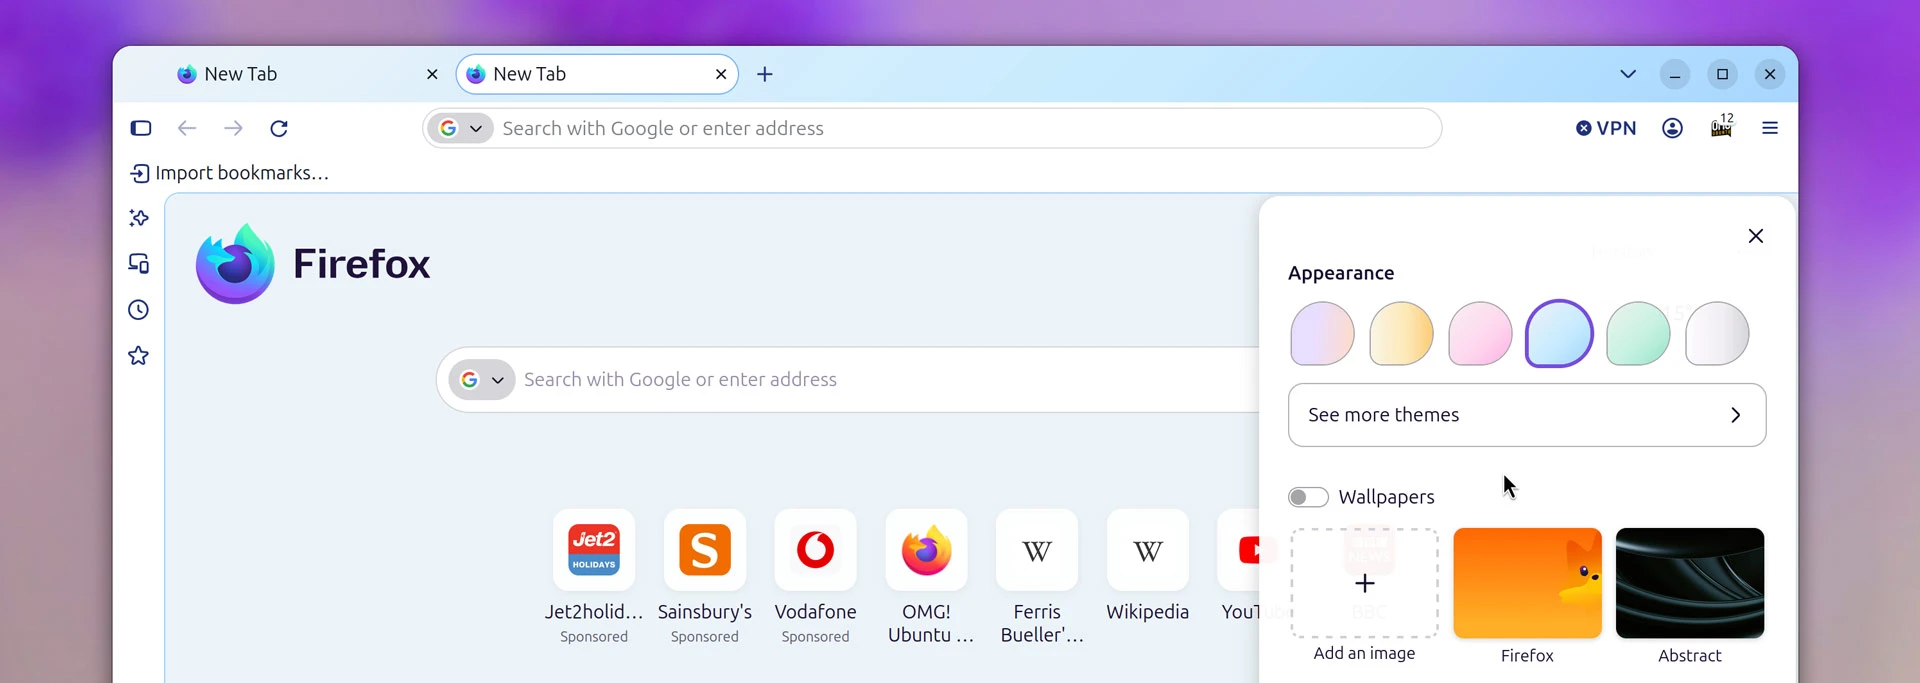Toggle the Wallpapers switch
Screen dimensions: 1920x683
coord(1308,497)
